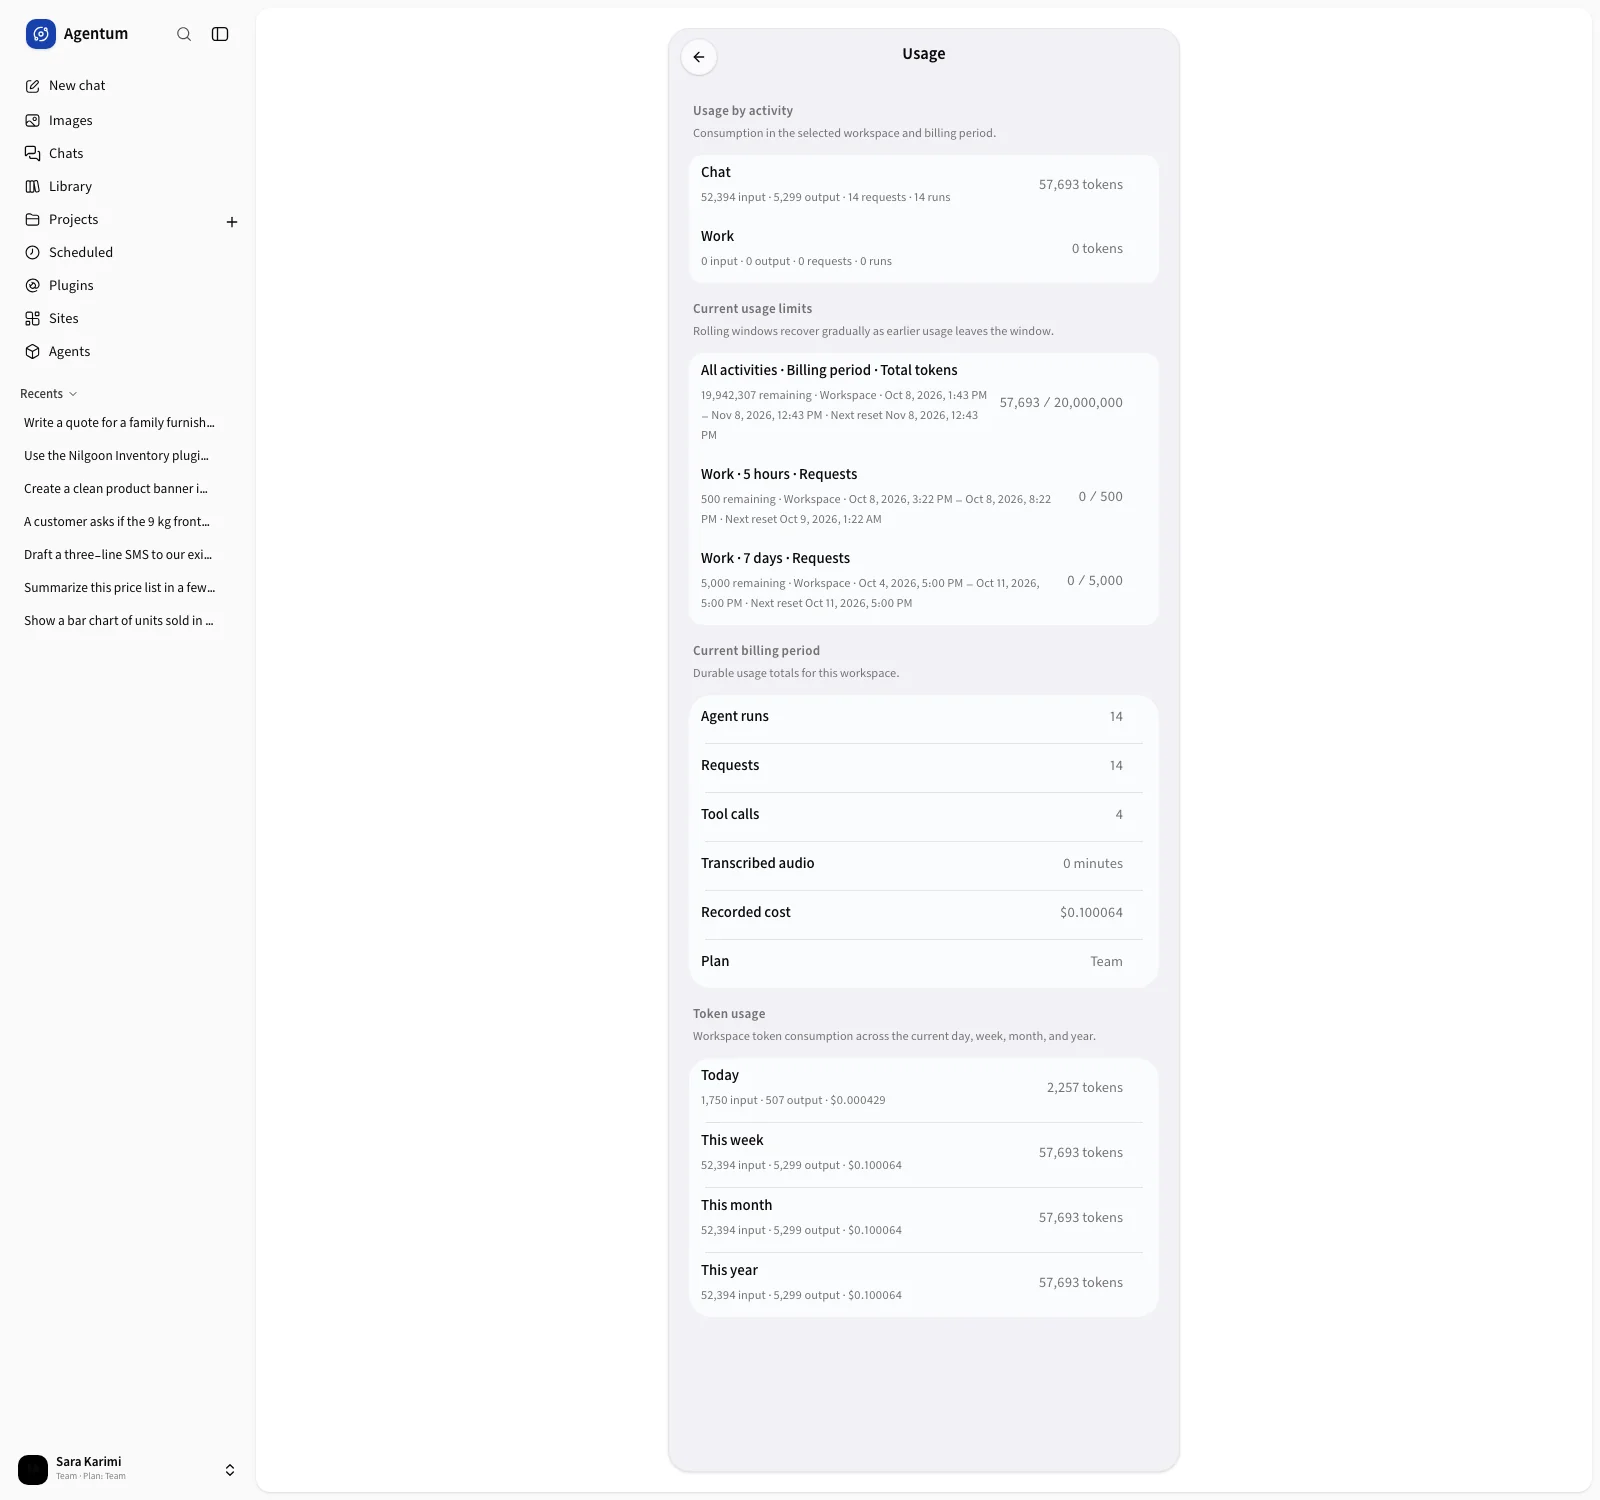This screenshot has width=1600, height=1500.
Task: Go back using the arrow button
Action: 699,57
